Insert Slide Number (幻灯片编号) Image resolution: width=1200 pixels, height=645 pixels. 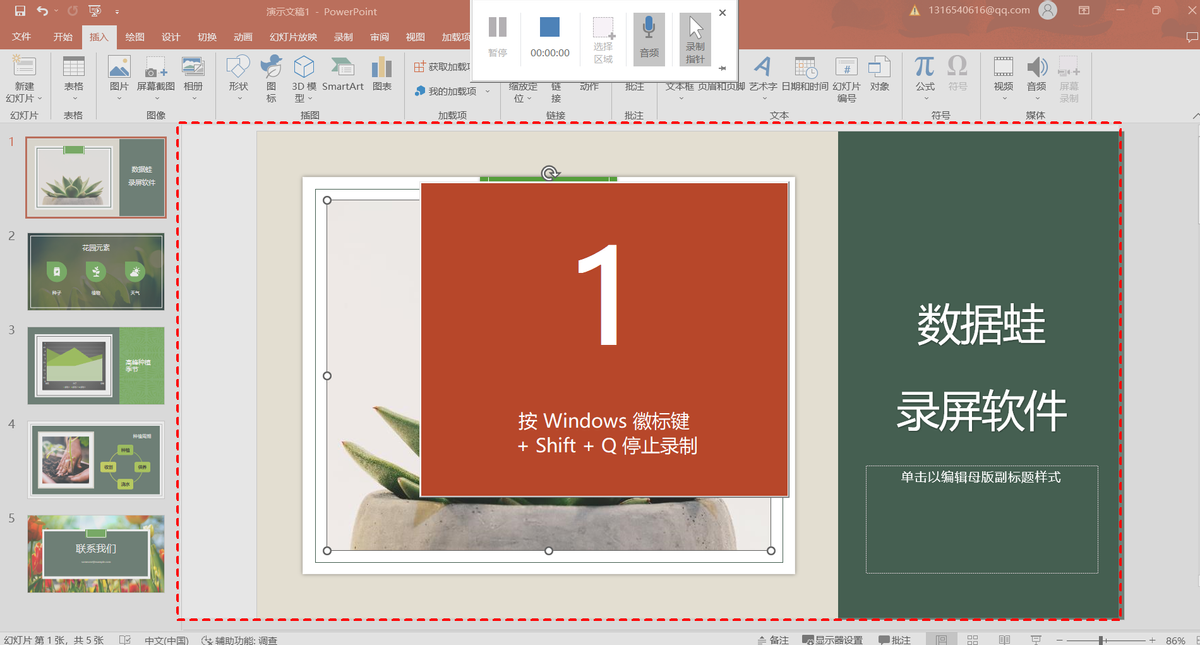[847, 79]
